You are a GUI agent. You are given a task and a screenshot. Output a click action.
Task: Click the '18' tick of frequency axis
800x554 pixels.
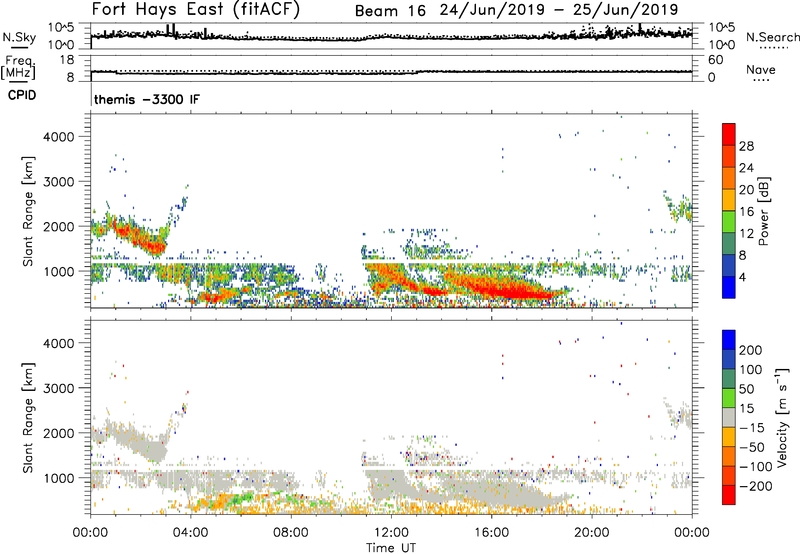pos(66,60)
